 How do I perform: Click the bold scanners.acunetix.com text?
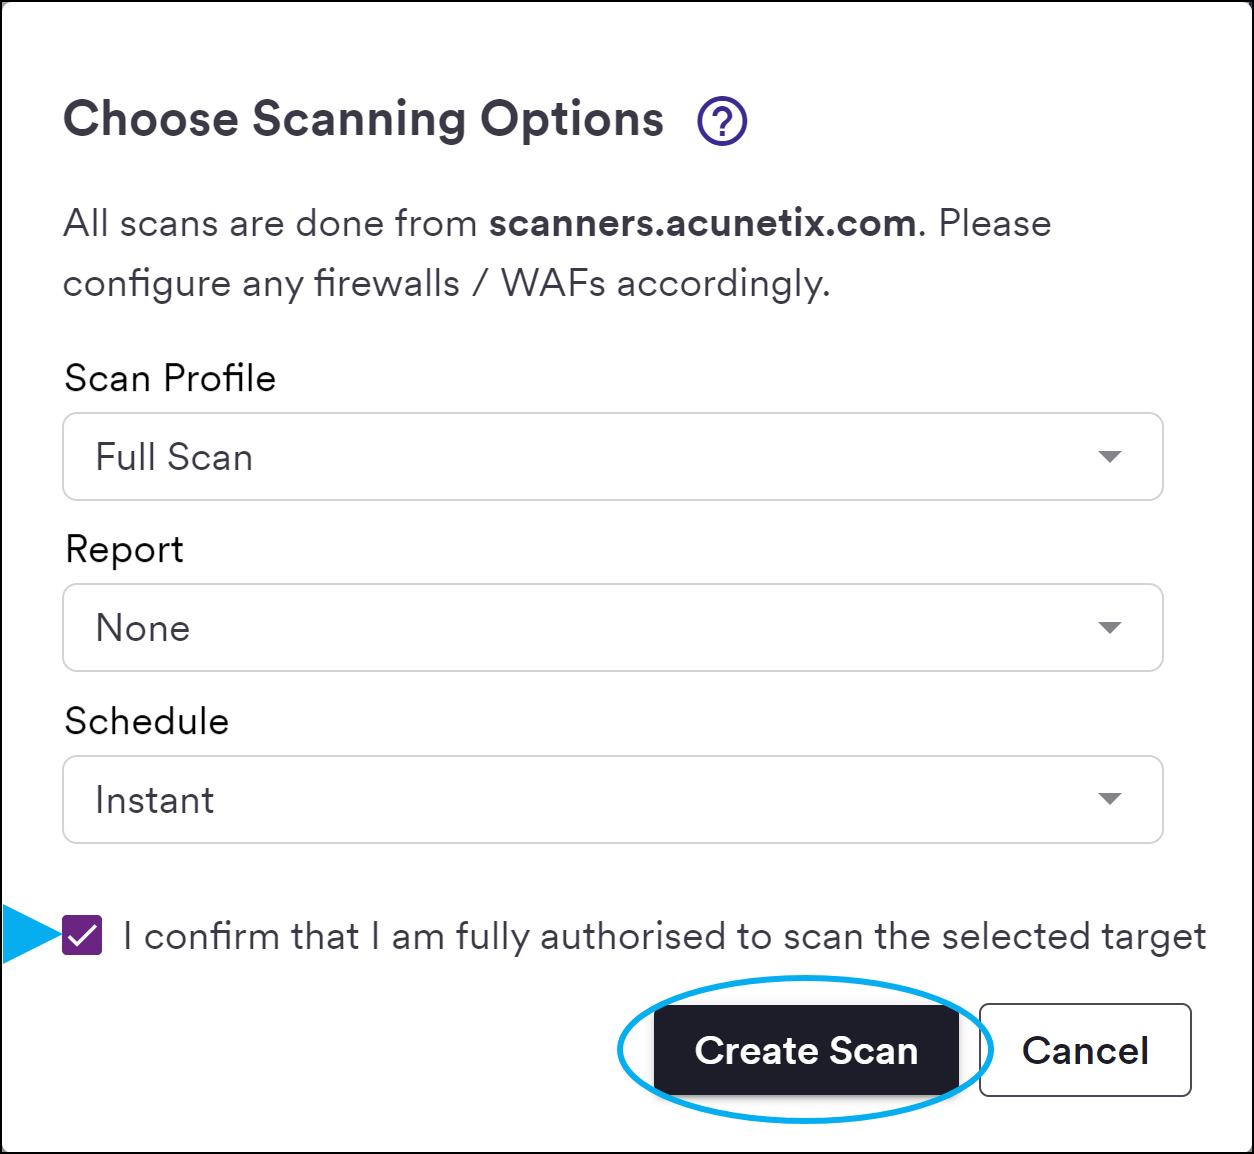point(702,223)
